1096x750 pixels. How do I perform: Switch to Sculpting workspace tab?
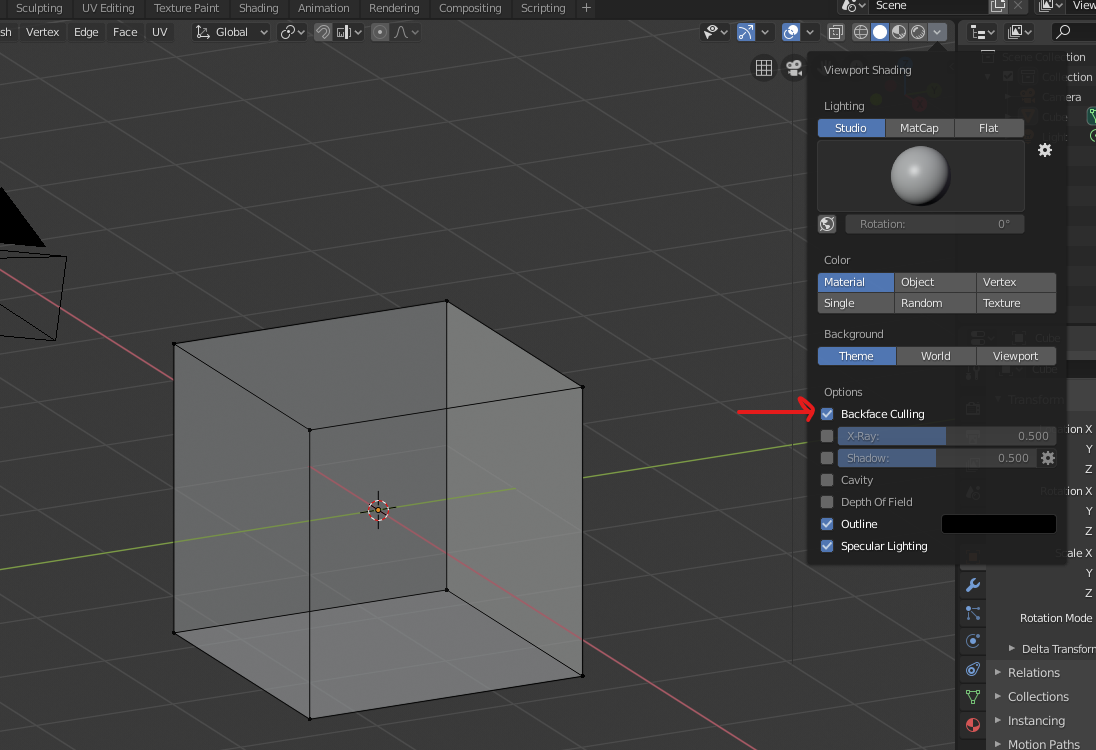[39, 8]
